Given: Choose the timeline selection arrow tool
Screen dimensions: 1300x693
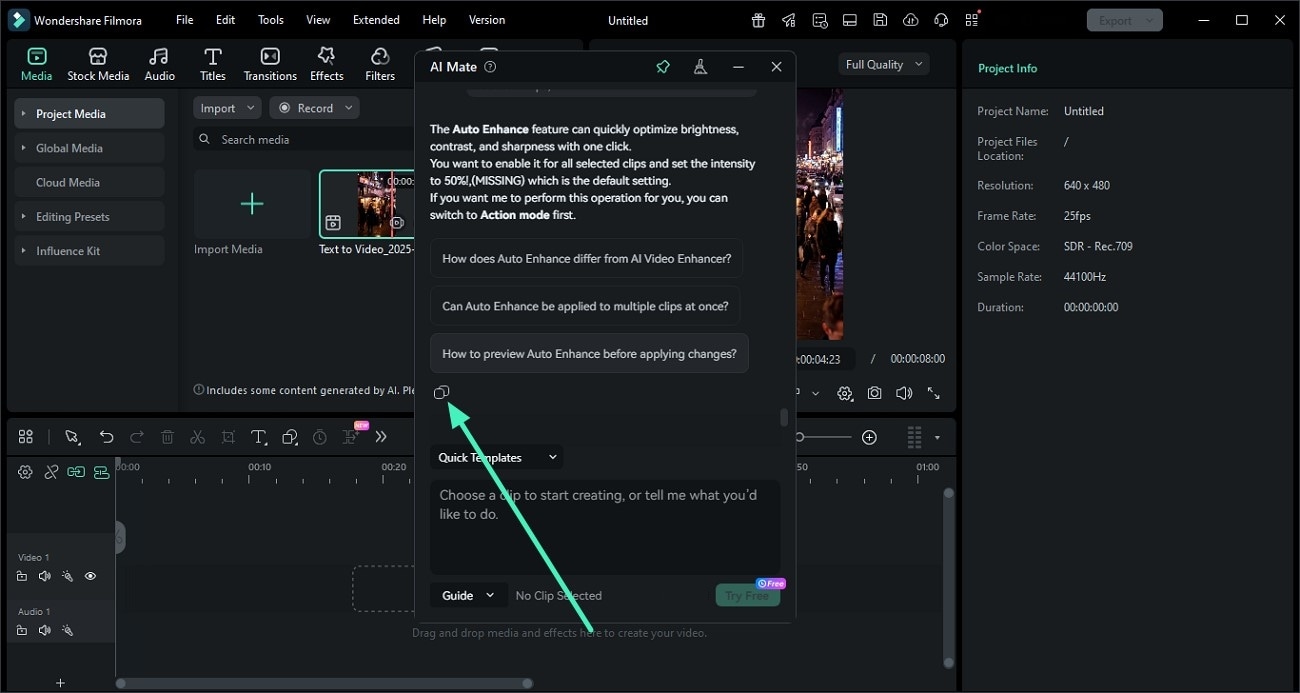Looking at the screenshot, I should (x=72, y=437).
